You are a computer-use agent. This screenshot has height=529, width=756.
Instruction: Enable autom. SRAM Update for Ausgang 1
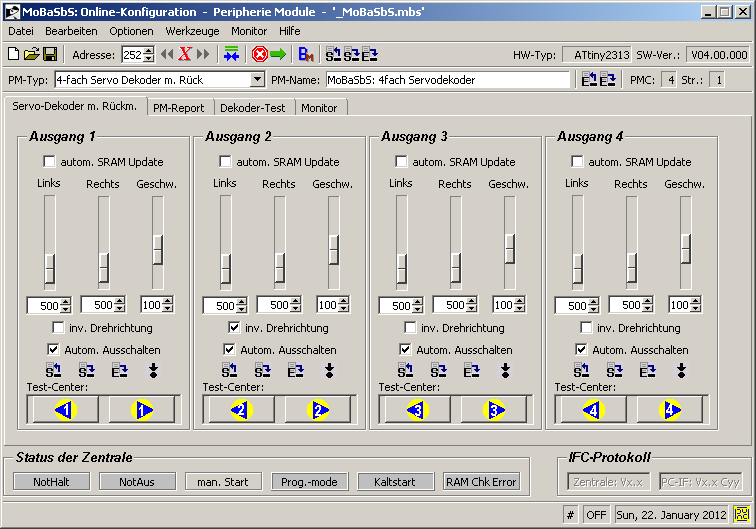50,162
